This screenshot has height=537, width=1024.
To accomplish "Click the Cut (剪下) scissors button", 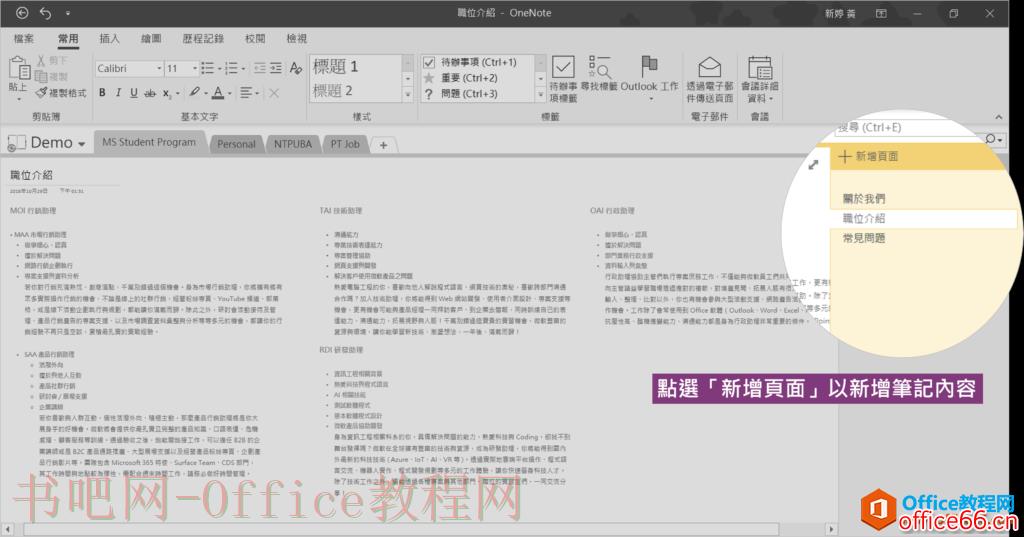I will coord(52,61).
